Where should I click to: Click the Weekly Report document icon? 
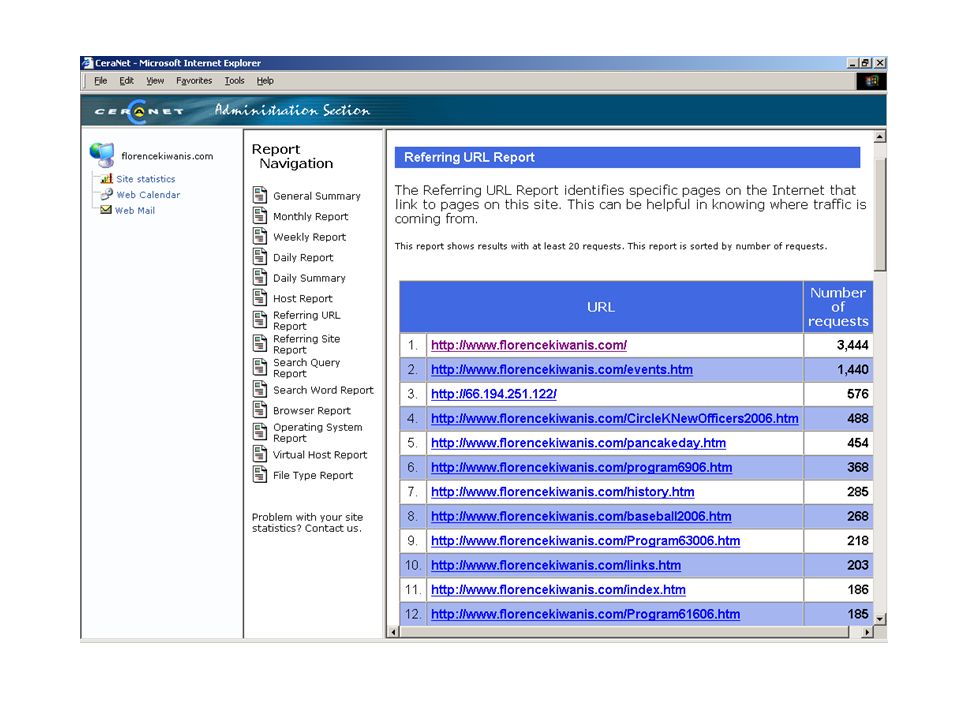point(260,236)
